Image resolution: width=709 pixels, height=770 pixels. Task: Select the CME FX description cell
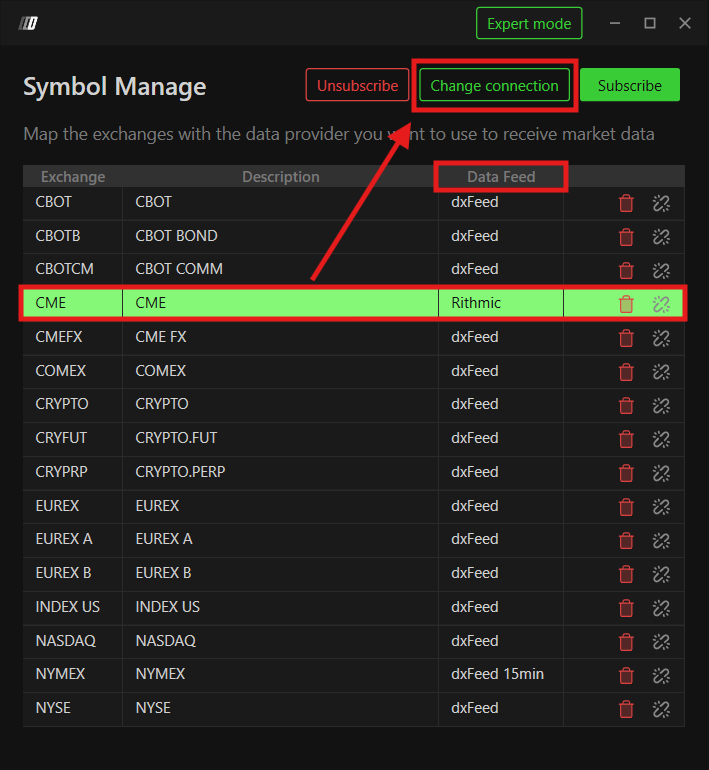point(280,337)
